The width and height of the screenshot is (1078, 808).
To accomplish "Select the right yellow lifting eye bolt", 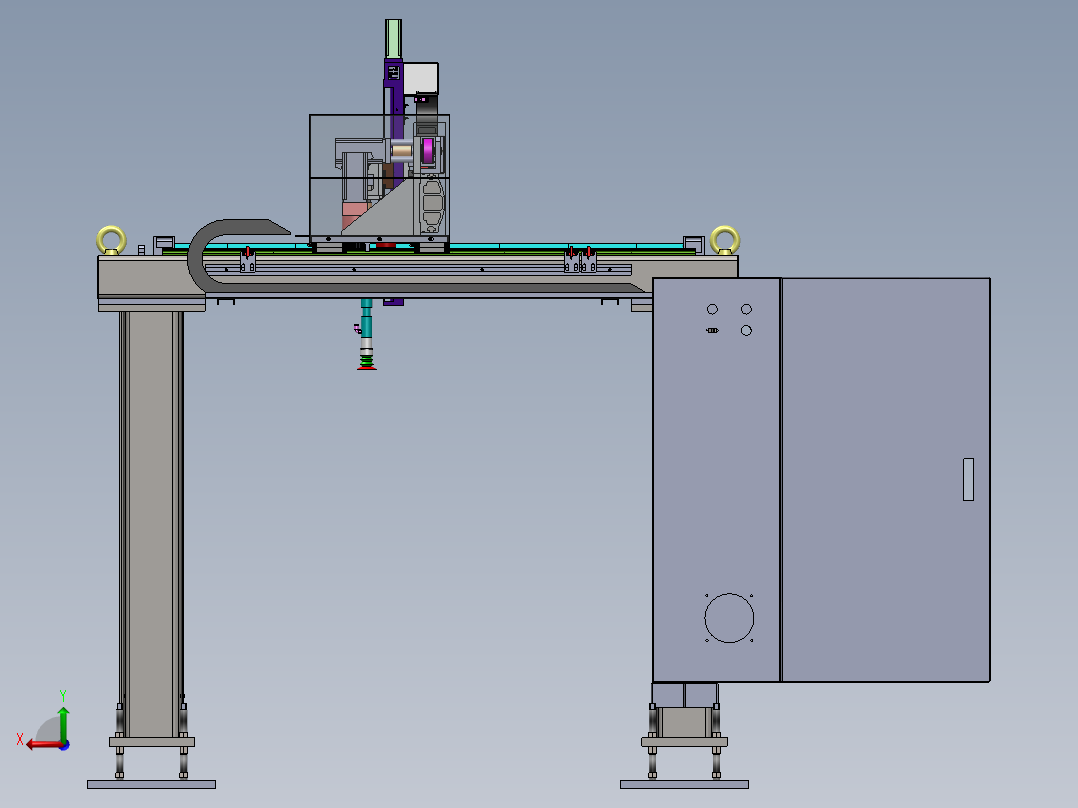I will tap(724, 240).
